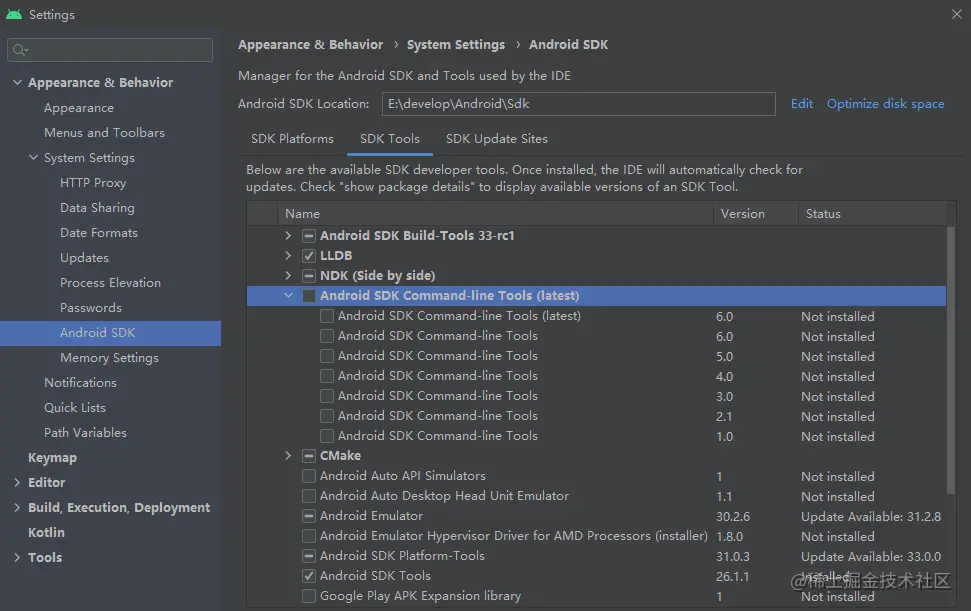
Task: Check Google Play APK Expansion library checkbox
Action: (308, 596)
